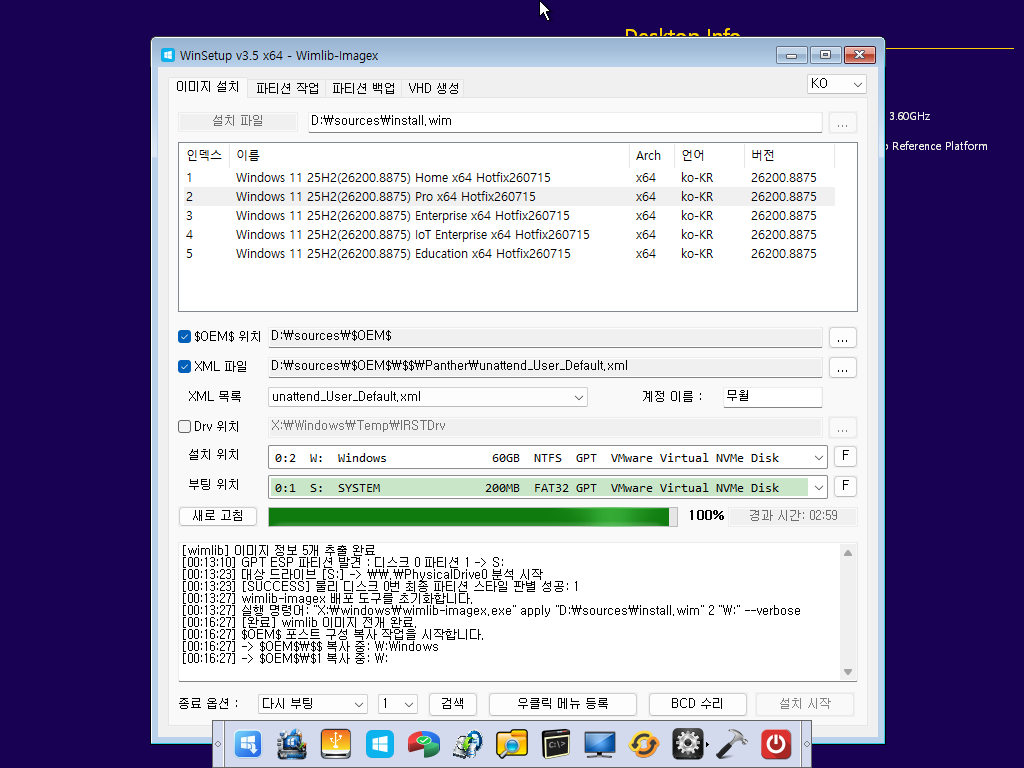Select the Windows 11 IoT Enterprise row
The width and height of the screenshot is (1024, 768).
(x=509, y=234)
